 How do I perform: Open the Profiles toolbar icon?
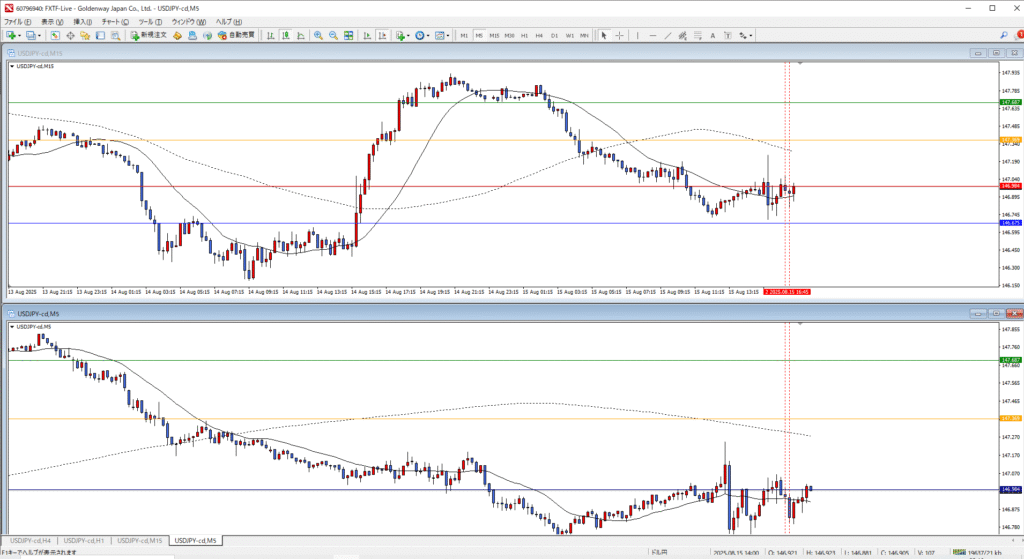coord(31,35)
